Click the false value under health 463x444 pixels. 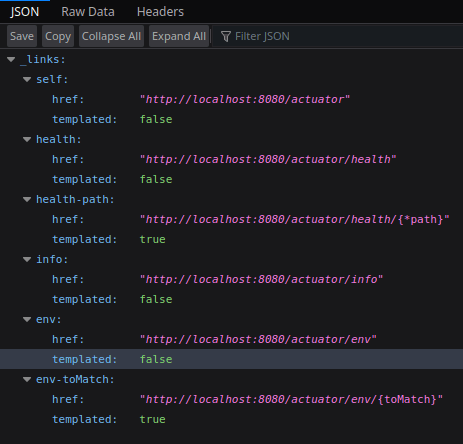point(156,179)
